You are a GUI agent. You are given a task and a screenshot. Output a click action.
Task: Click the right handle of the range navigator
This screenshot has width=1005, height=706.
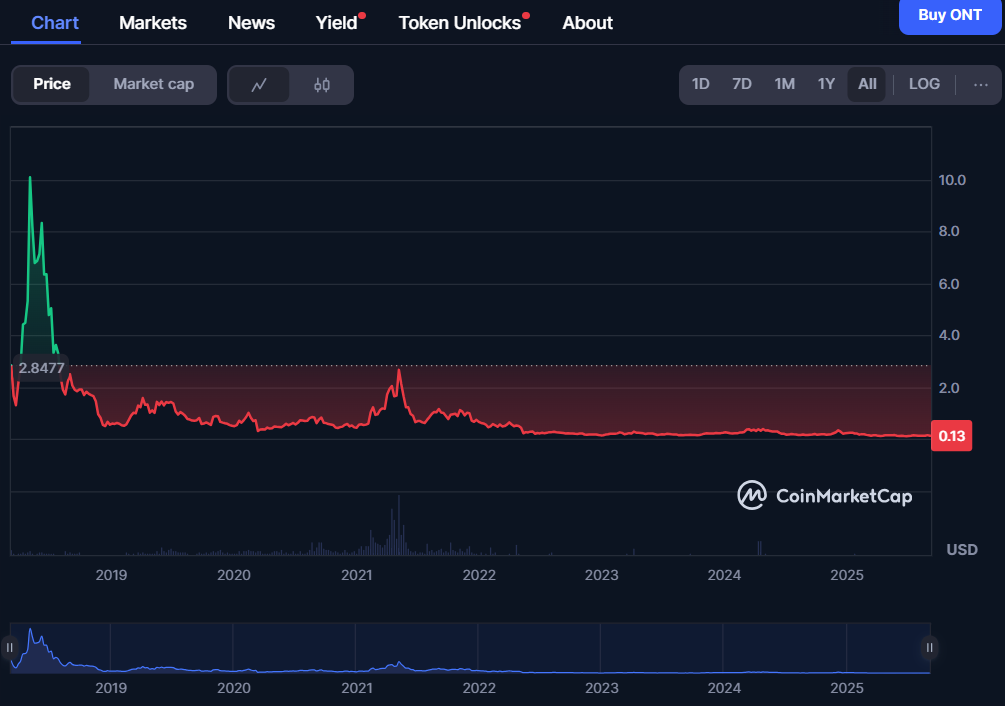pos(929,648)
